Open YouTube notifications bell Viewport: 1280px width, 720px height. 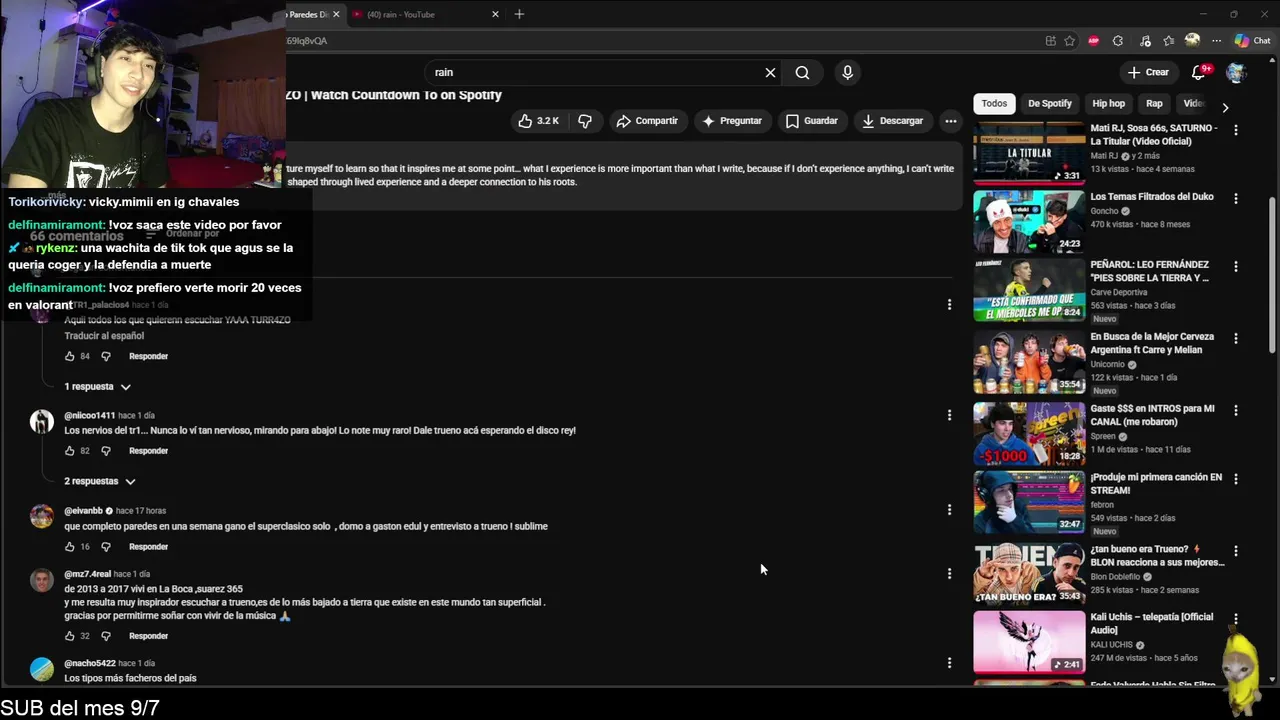(1199, 72)
